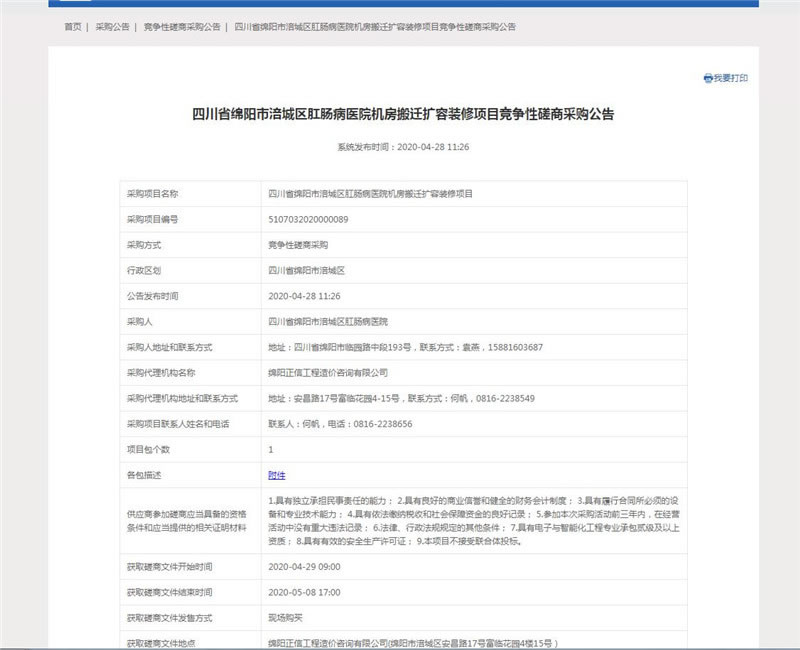Click the 竞争性磋商采购 procurement method value
Image resolution: width=800 pixels, height=650 pixels.
coord(297,244)
